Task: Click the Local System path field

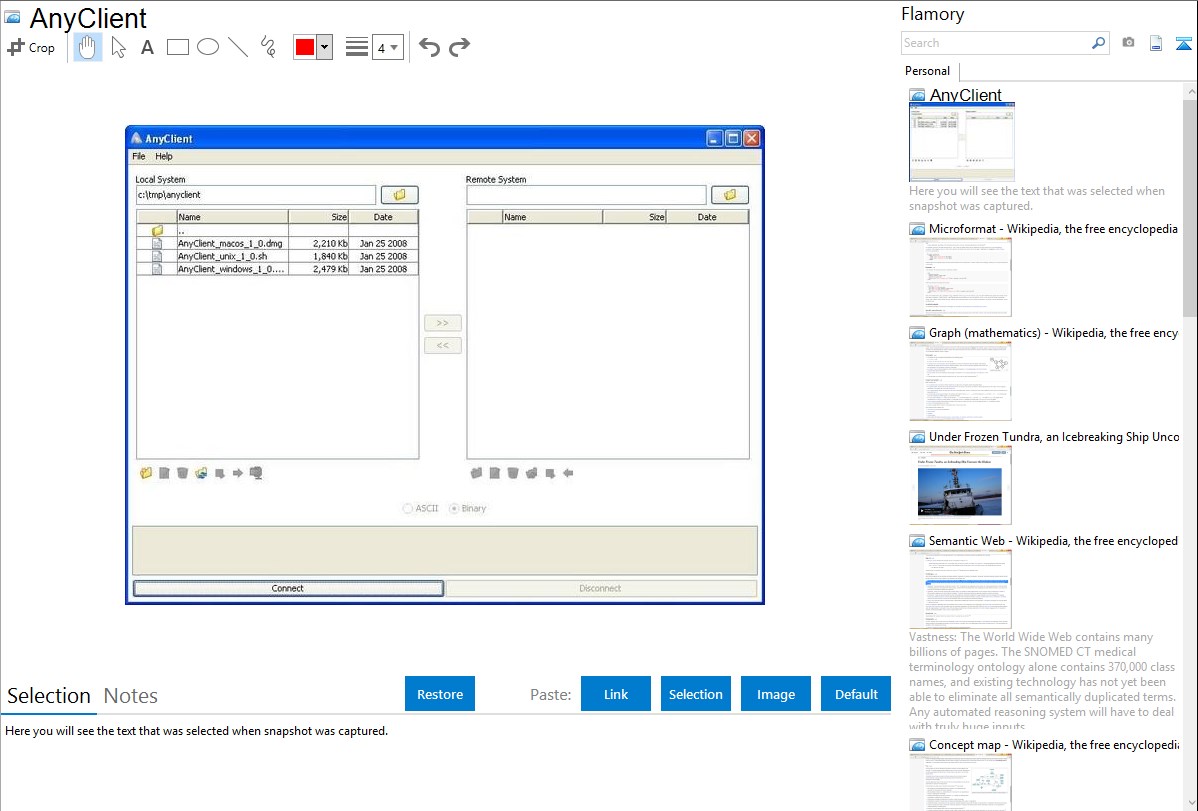Action: pyautogui.click(x=256, y=195)
